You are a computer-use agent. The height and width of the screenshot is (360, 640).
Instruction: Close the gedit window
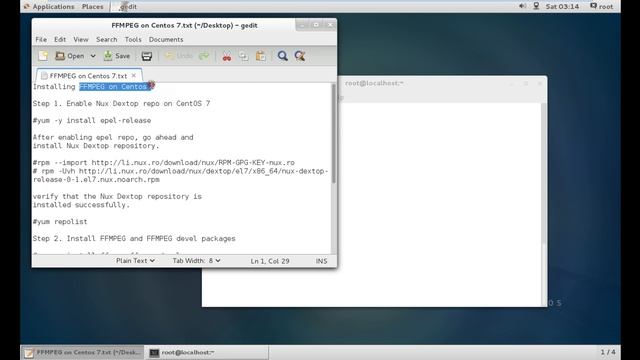(x=330, y=25)
